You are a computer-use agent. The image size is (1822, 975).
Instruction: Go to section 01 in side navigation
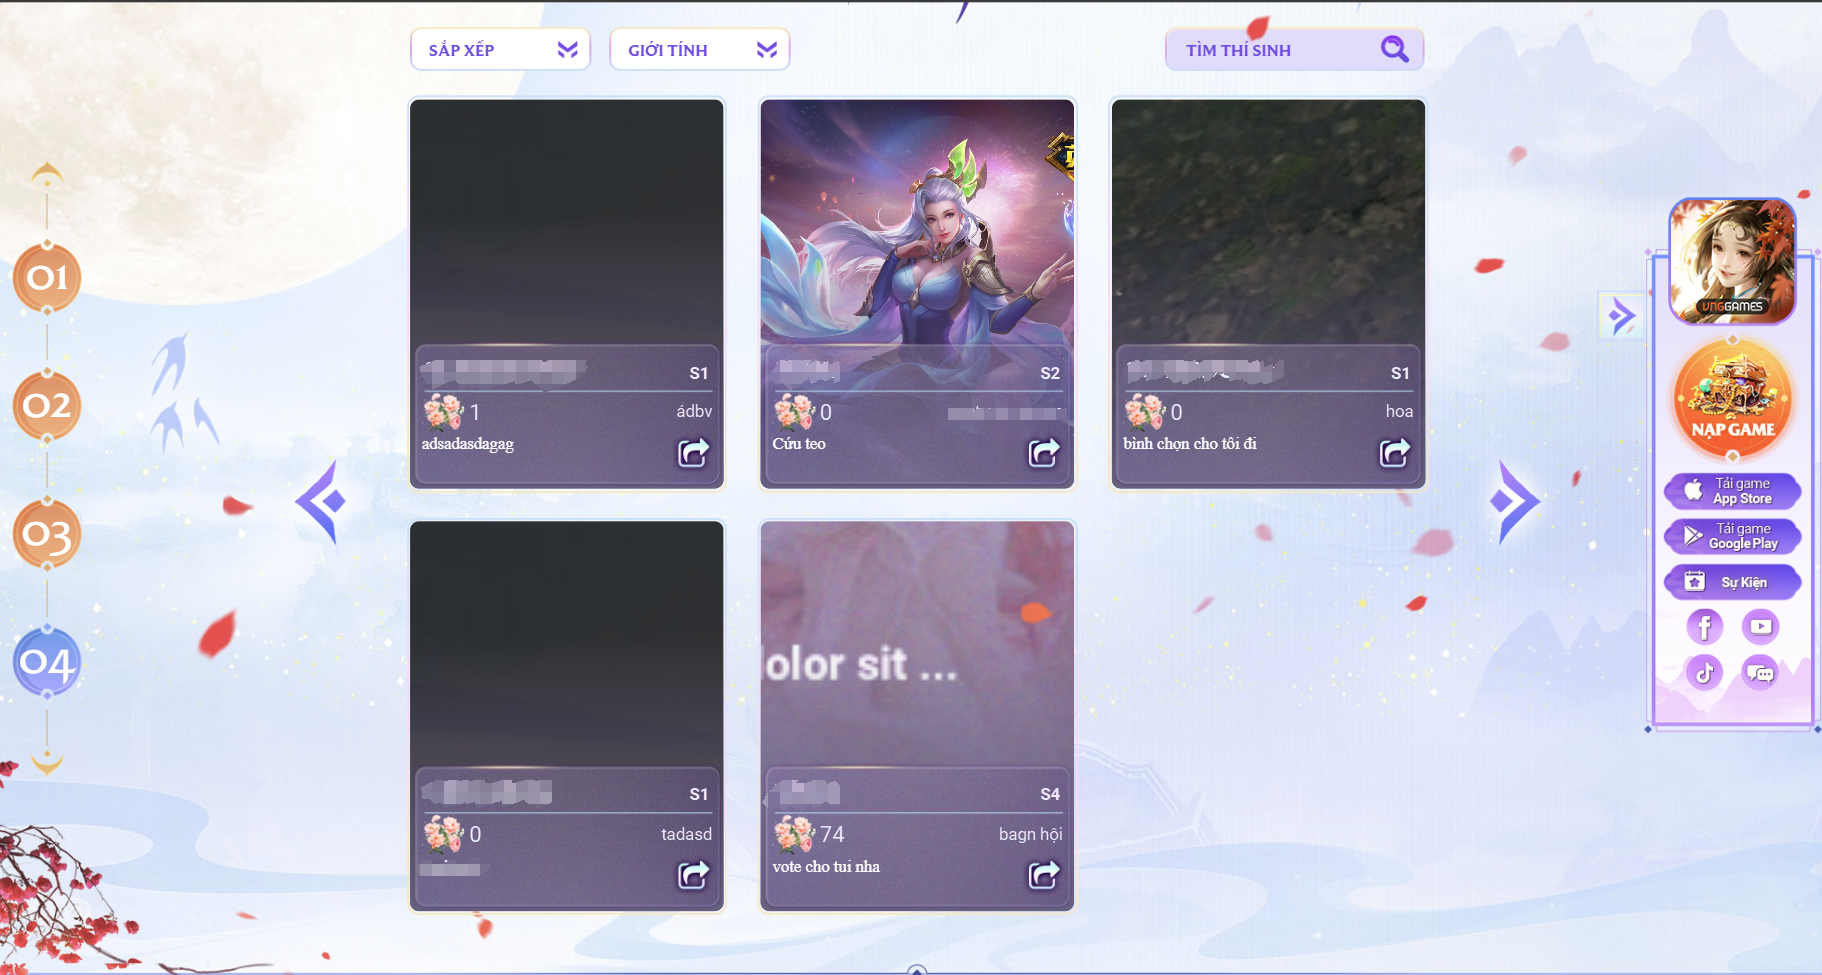point(47,277)
